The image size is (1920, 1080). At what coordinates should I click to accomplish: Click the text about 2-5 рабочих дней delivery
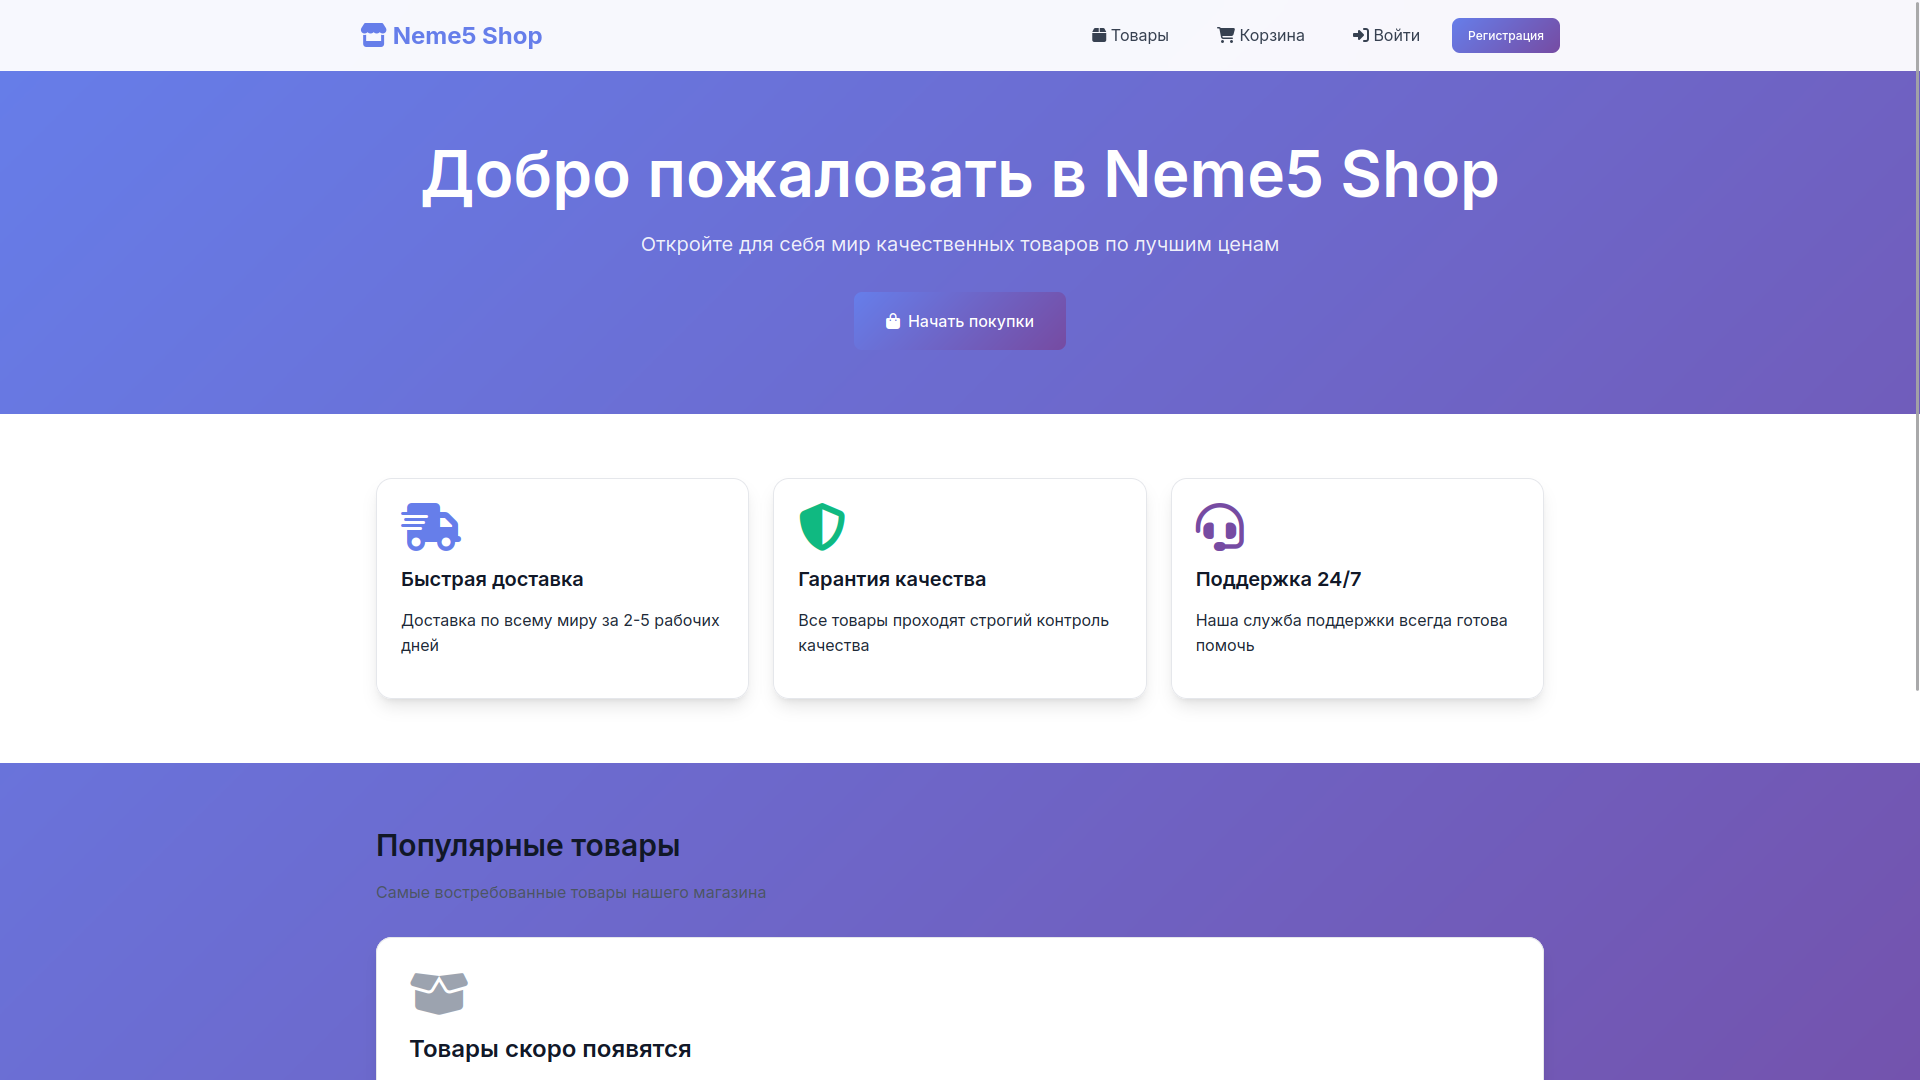tap(560, 633)
